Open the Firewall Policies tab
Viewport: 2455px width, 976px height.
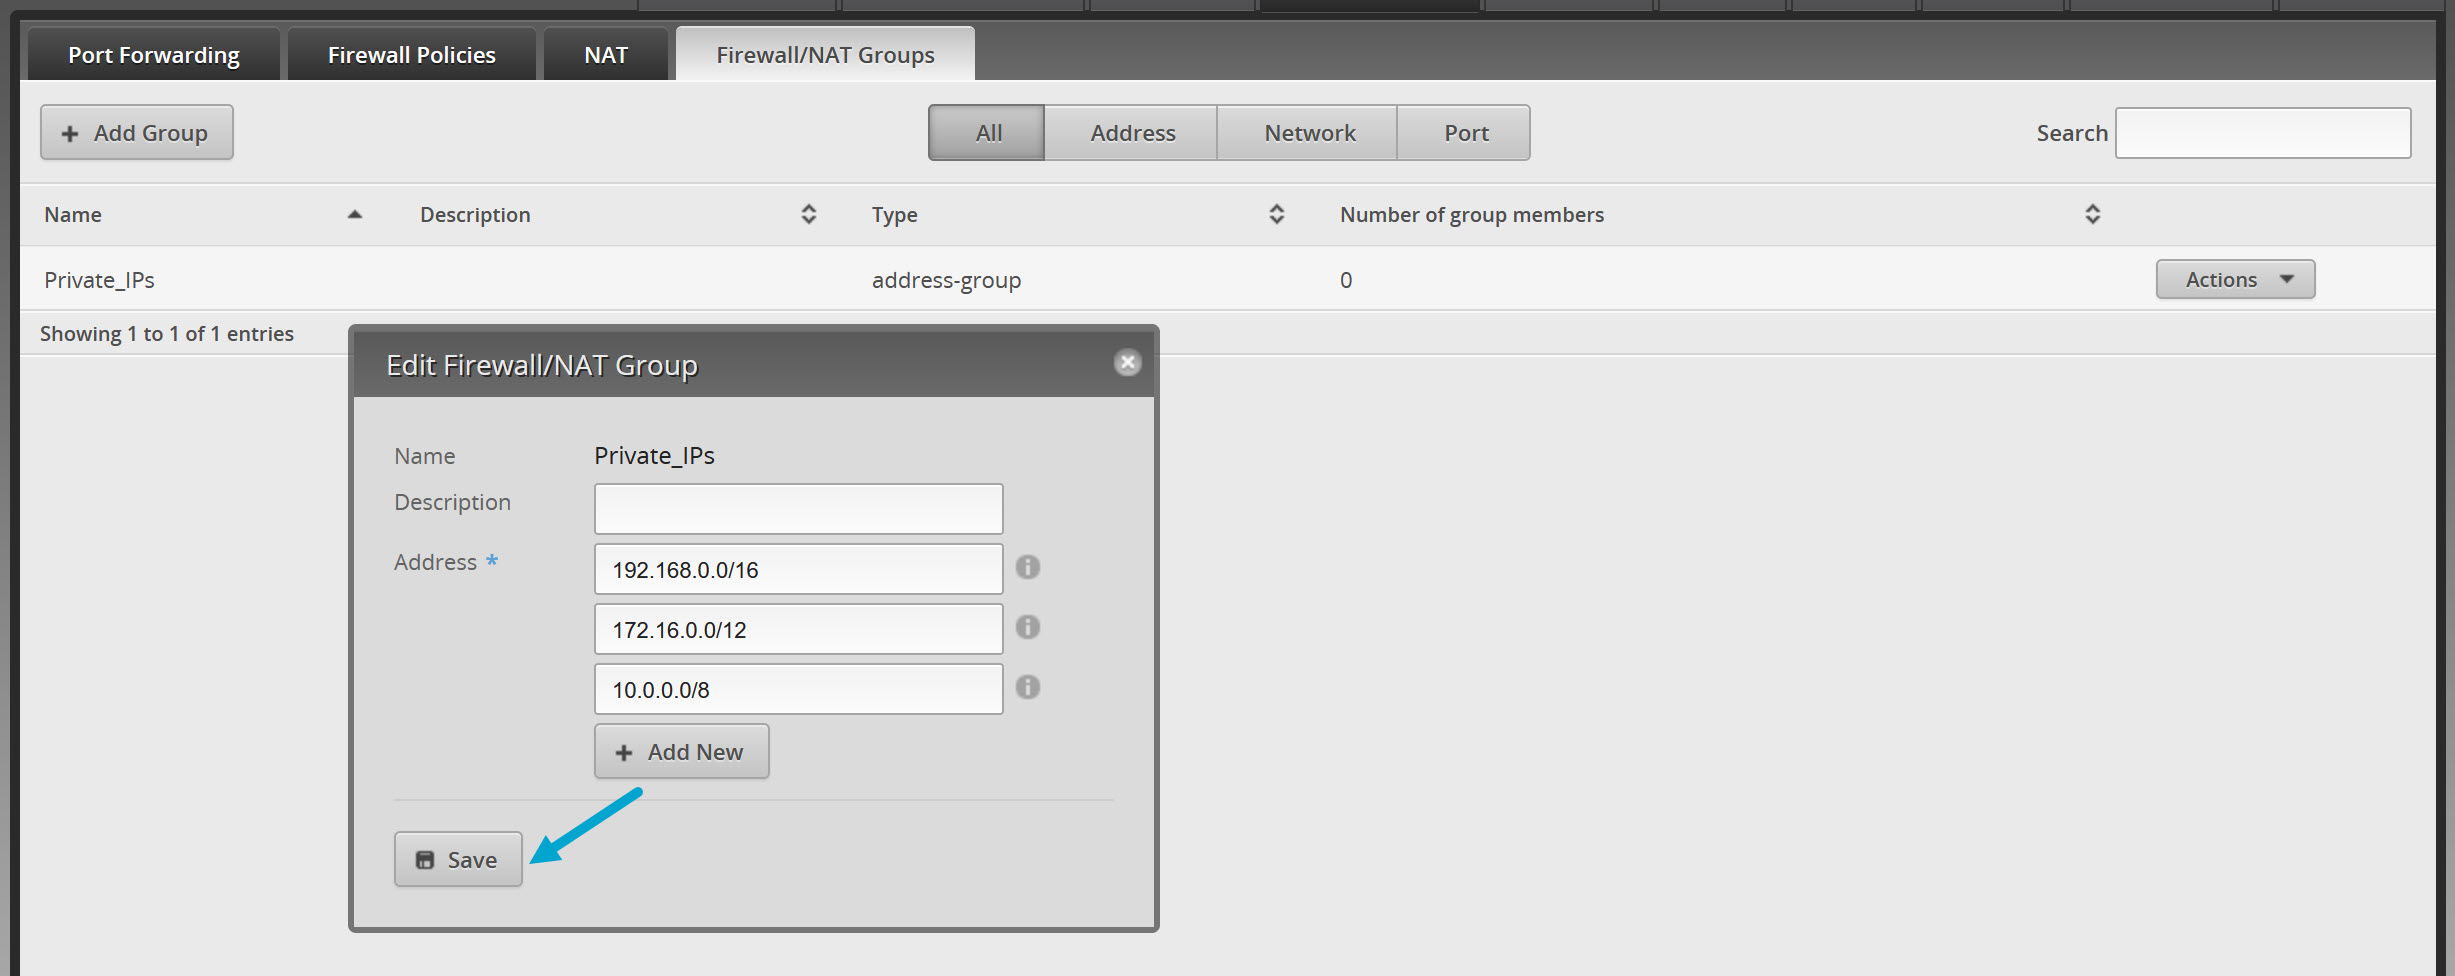click(x=411, y=55)
